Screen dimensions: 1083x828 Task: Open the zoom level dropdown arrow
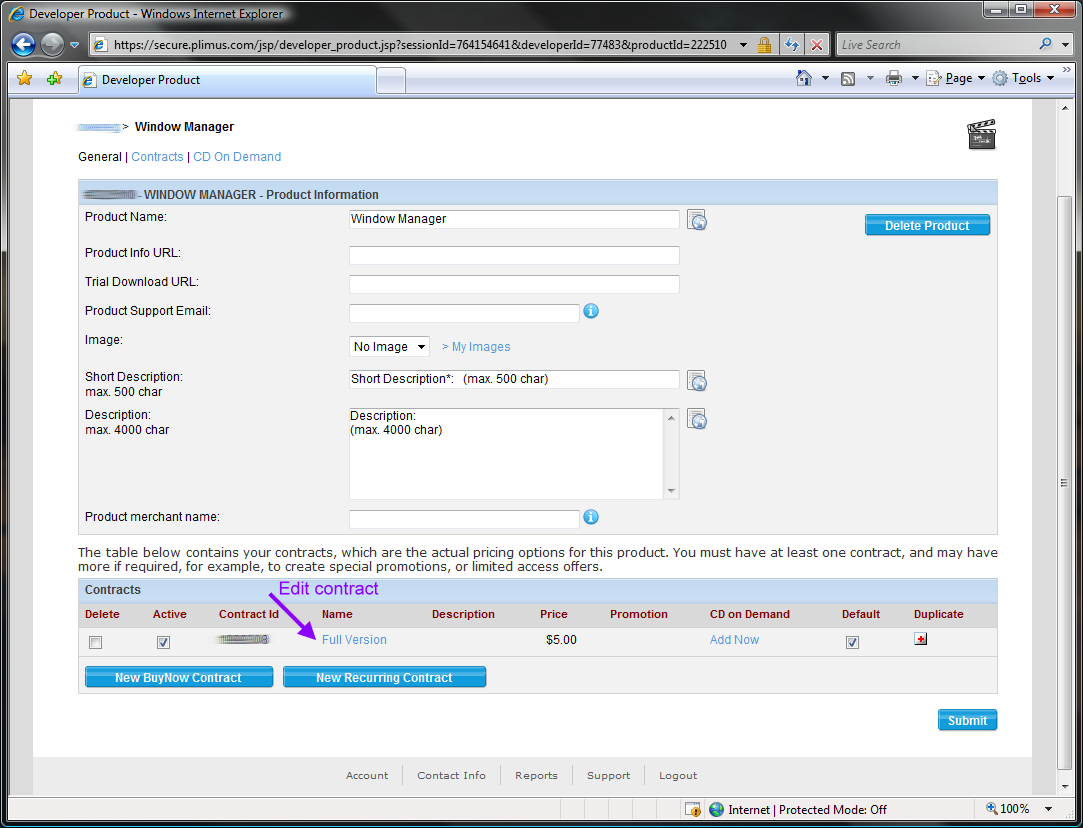[x=1048, y=809]
